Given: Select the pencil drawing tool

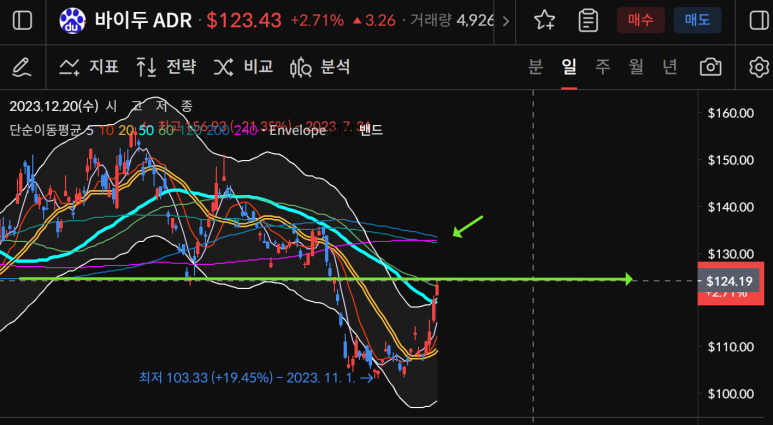Looking at the screenshot, I should [22, 67].
